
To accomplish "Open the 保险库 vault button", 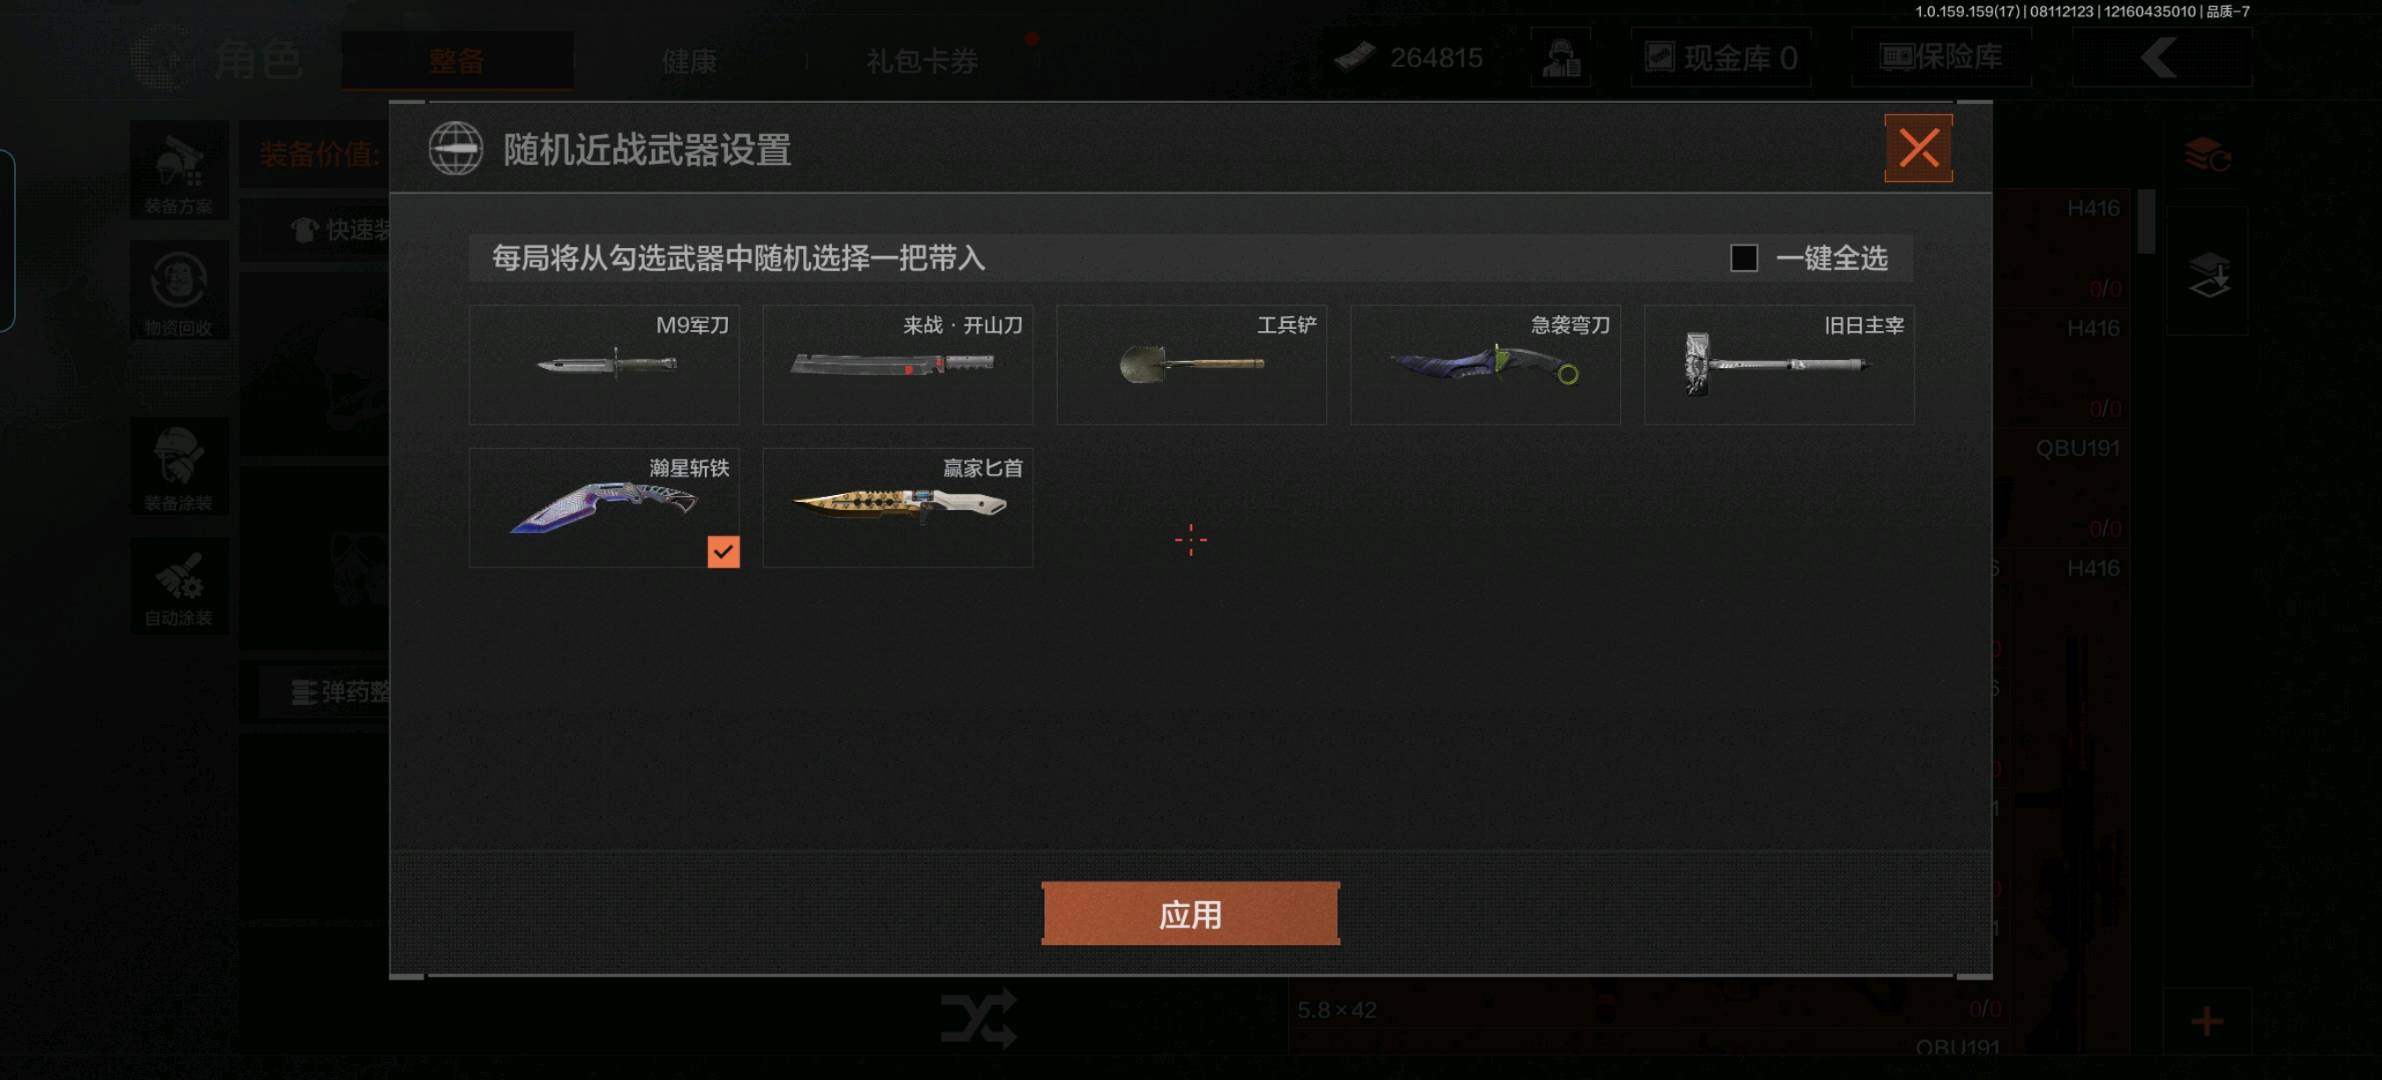I will click(1941, 57).
